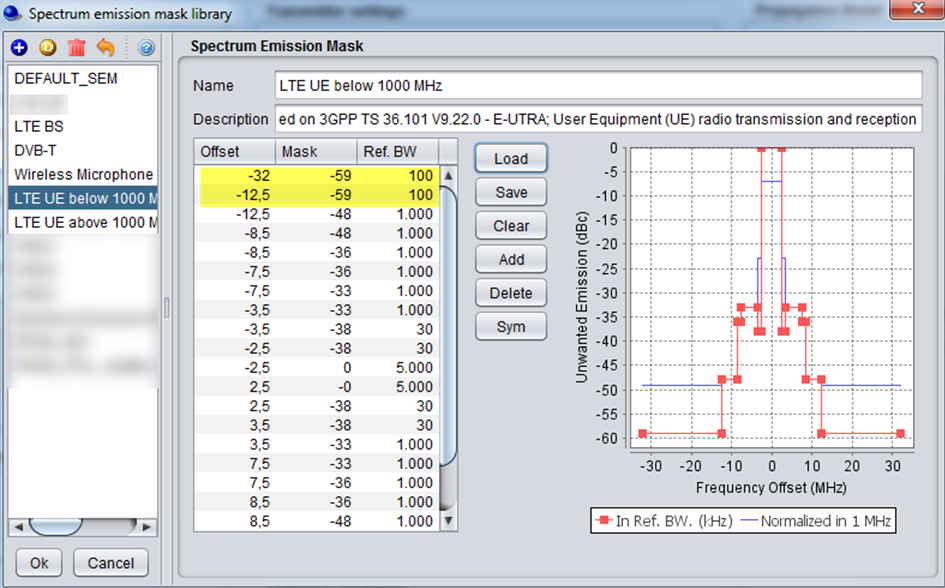
Task: Select mask cell of highlighted -12,5 row
Action: point(316,195)
